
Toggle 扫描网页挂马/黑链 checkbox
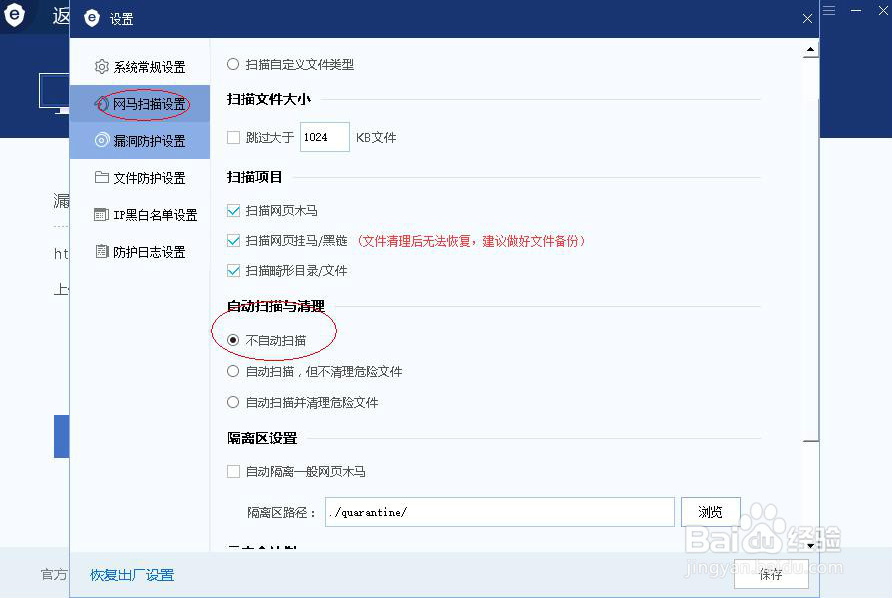[x=233, y=241]
